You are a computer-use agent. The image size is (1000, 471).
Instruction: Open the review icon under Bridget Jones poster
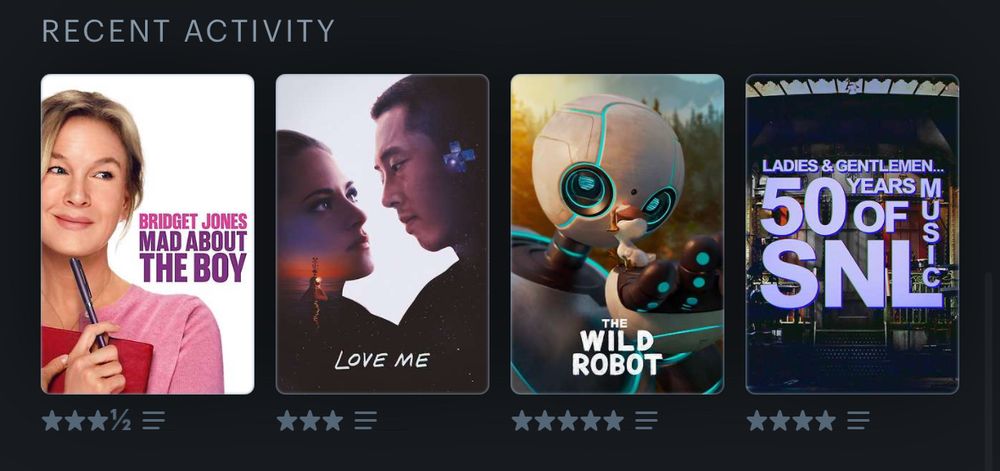click(153, 421)
